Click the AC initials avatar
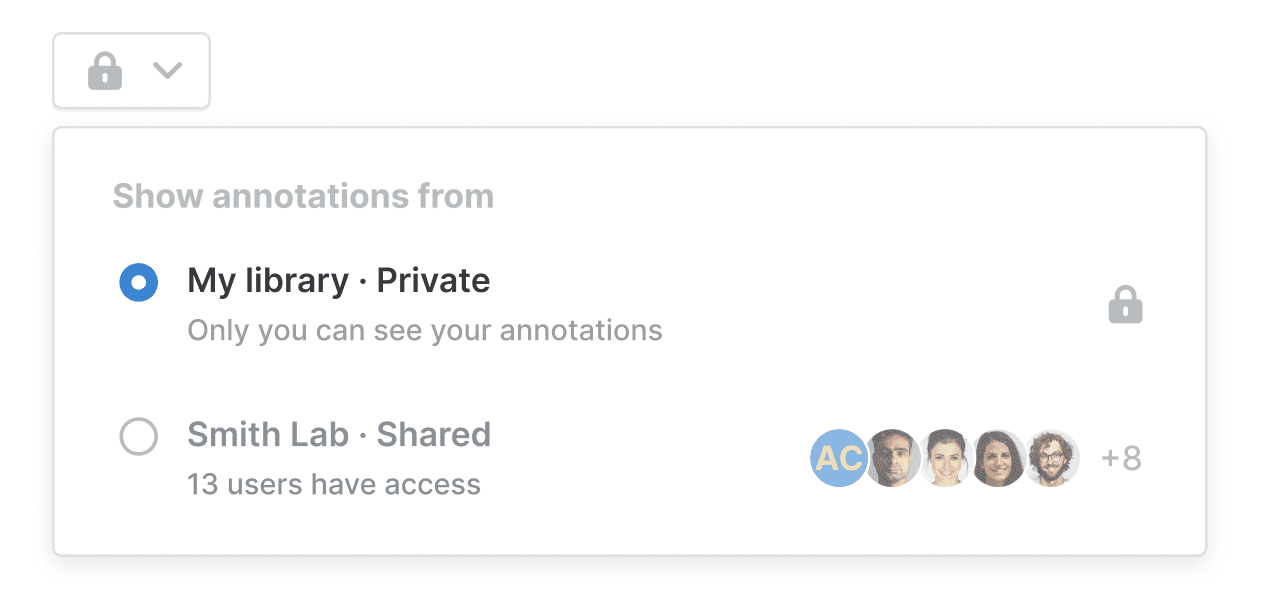Screen dimensions: 1278x608 click(x=838, y=458)
